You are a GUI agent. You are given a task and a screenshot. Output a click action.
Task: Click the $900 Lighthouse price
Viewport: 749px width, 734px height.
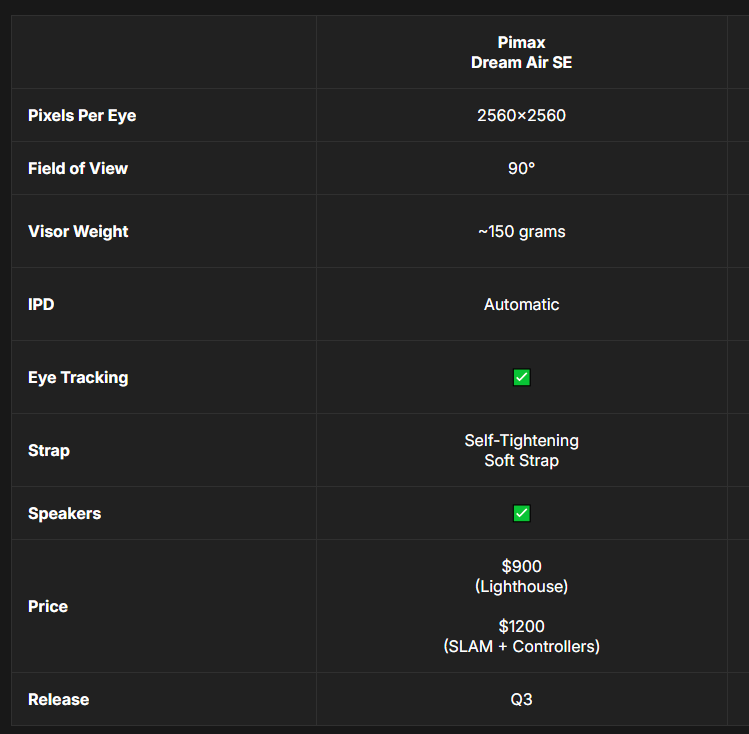tap(521, 577)
